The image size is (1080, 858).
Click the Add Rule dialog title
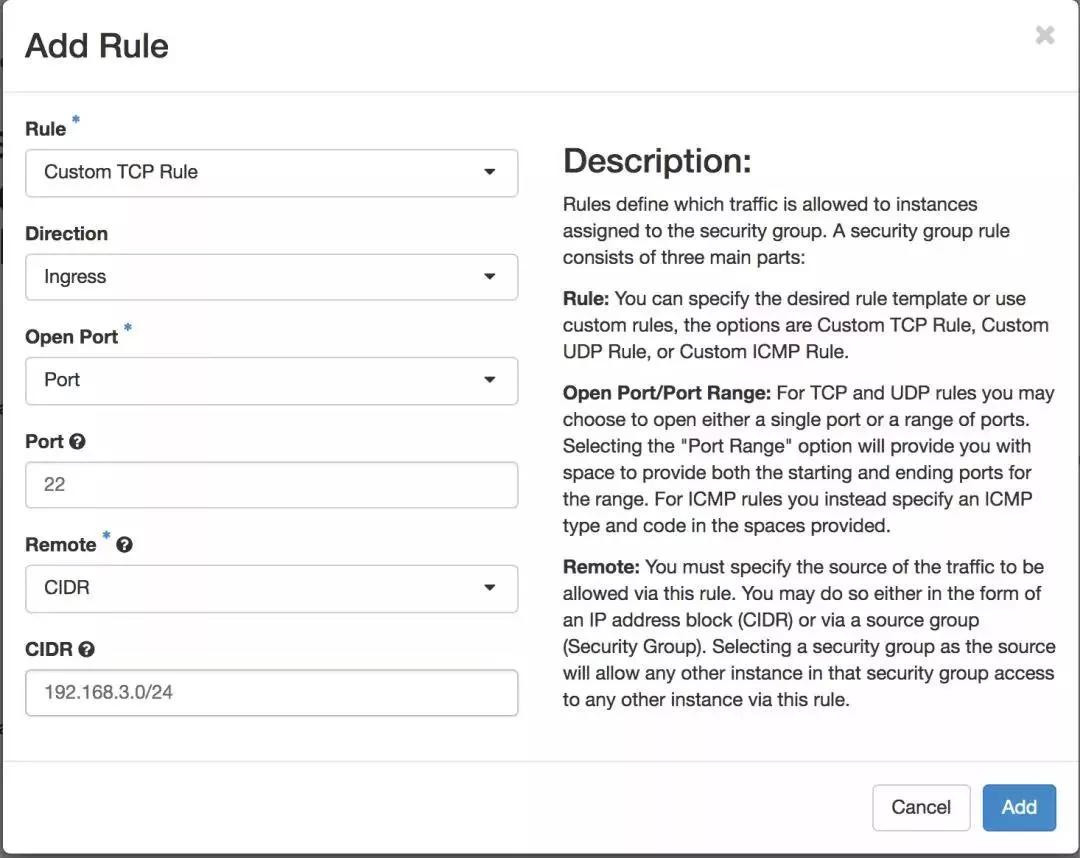coord(96,46)
